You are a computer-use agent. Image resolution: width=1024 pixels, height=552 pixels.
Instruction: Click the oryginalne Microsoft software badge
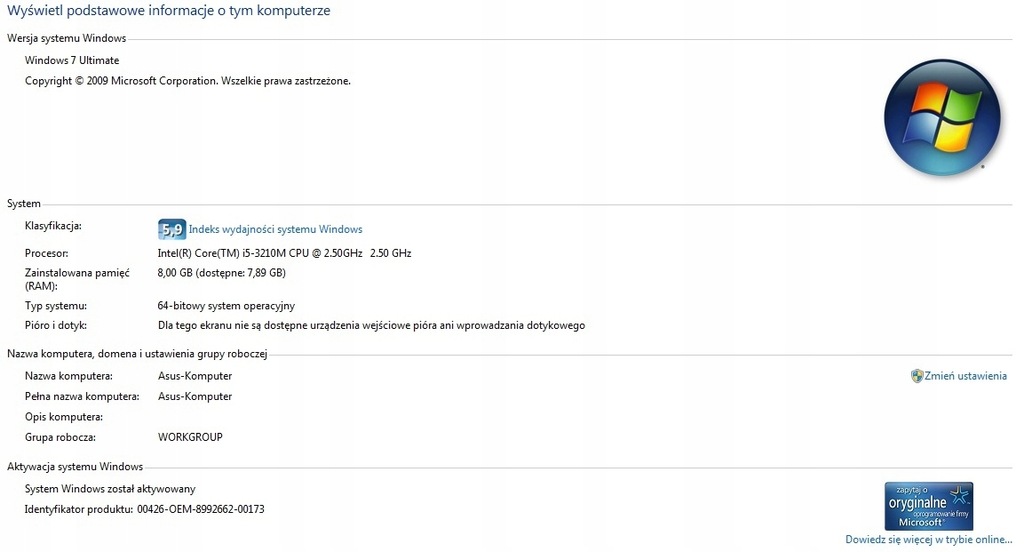tap(929, 506)
